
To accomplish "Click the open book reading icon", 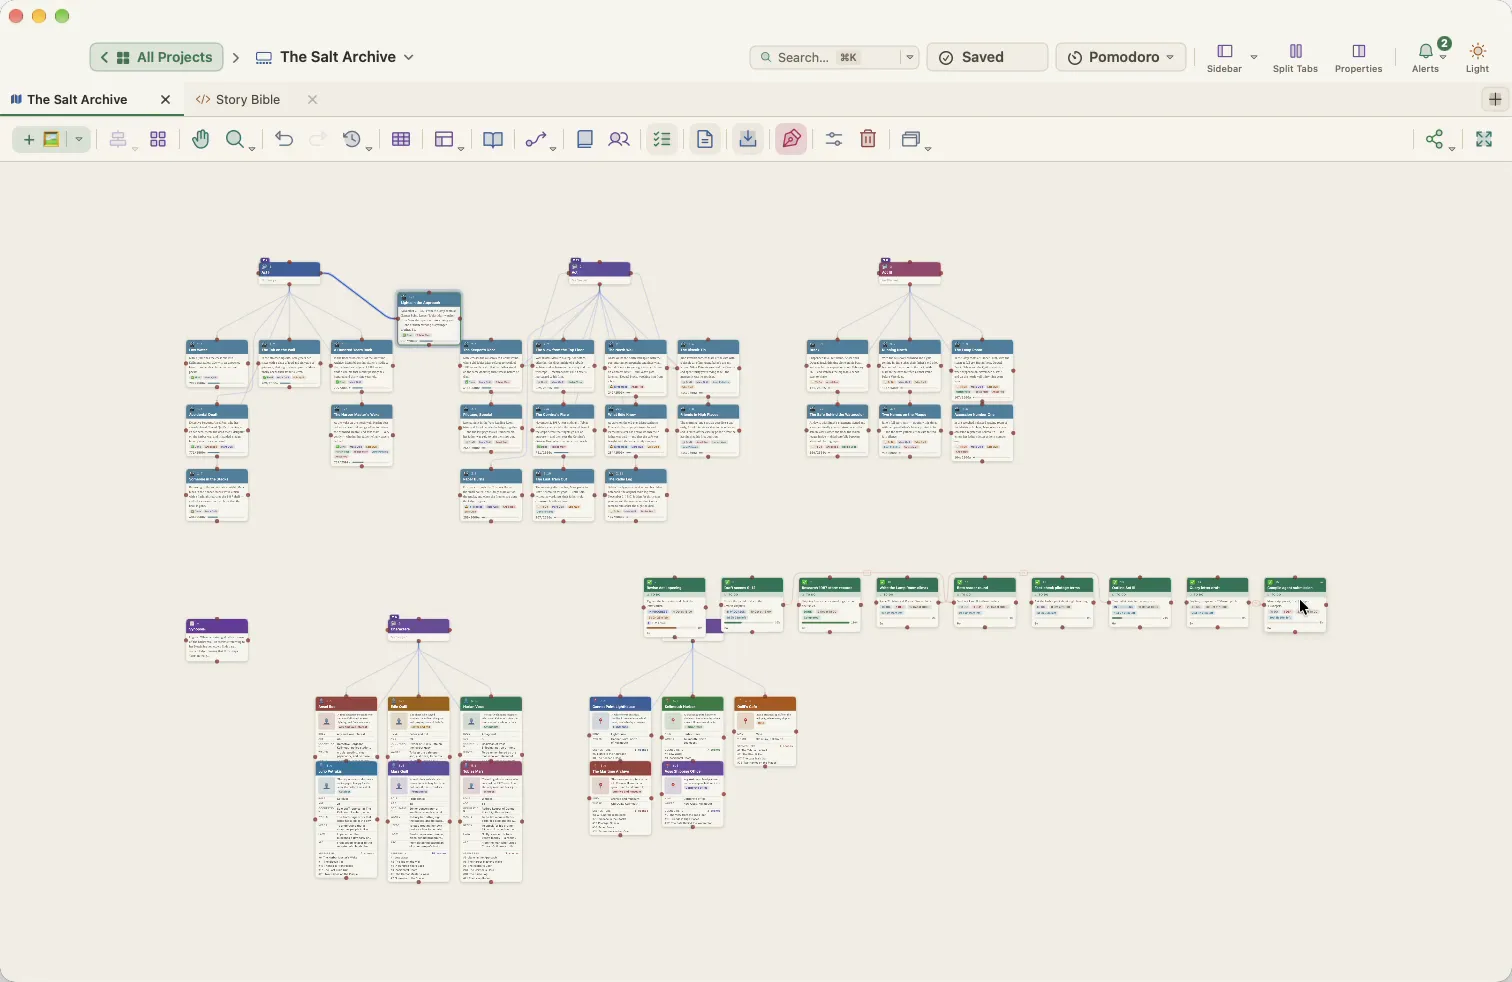I will click(x=493, y=140).
